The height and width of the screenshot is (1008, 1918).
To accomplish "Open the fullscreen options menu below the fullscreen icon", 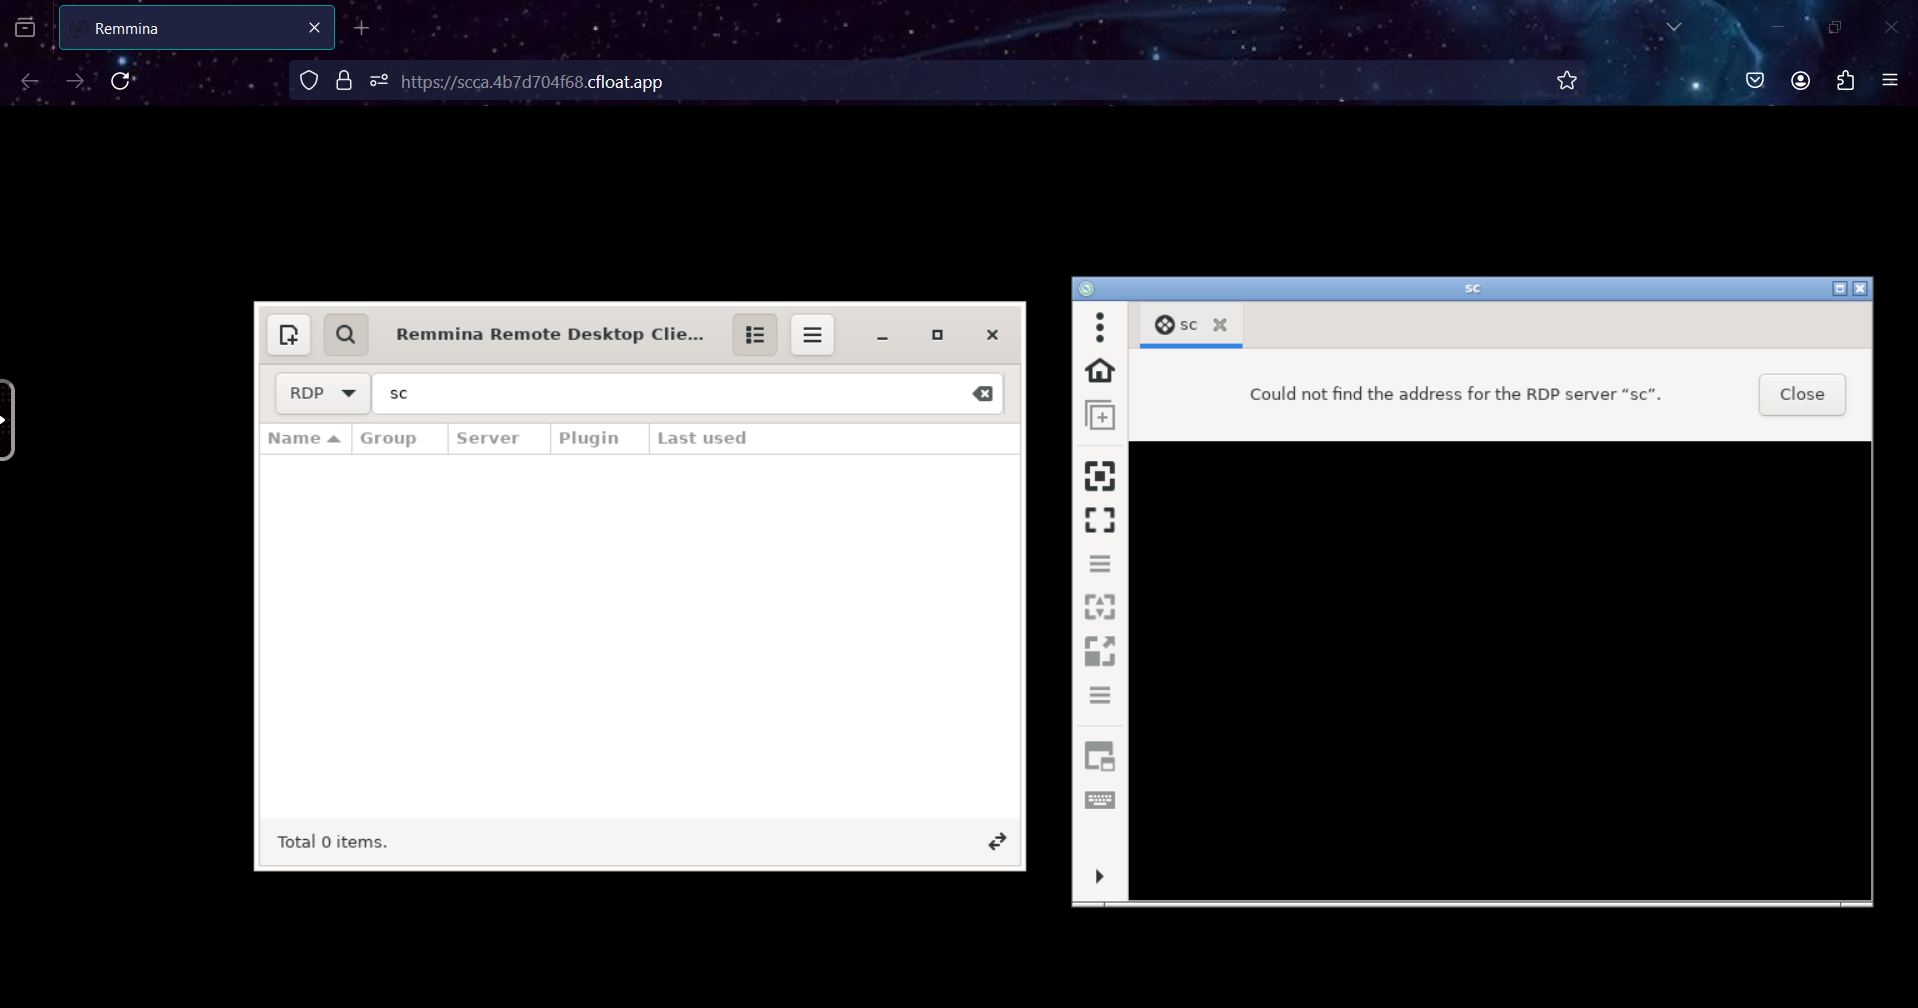I will (x=1100, y=564).
